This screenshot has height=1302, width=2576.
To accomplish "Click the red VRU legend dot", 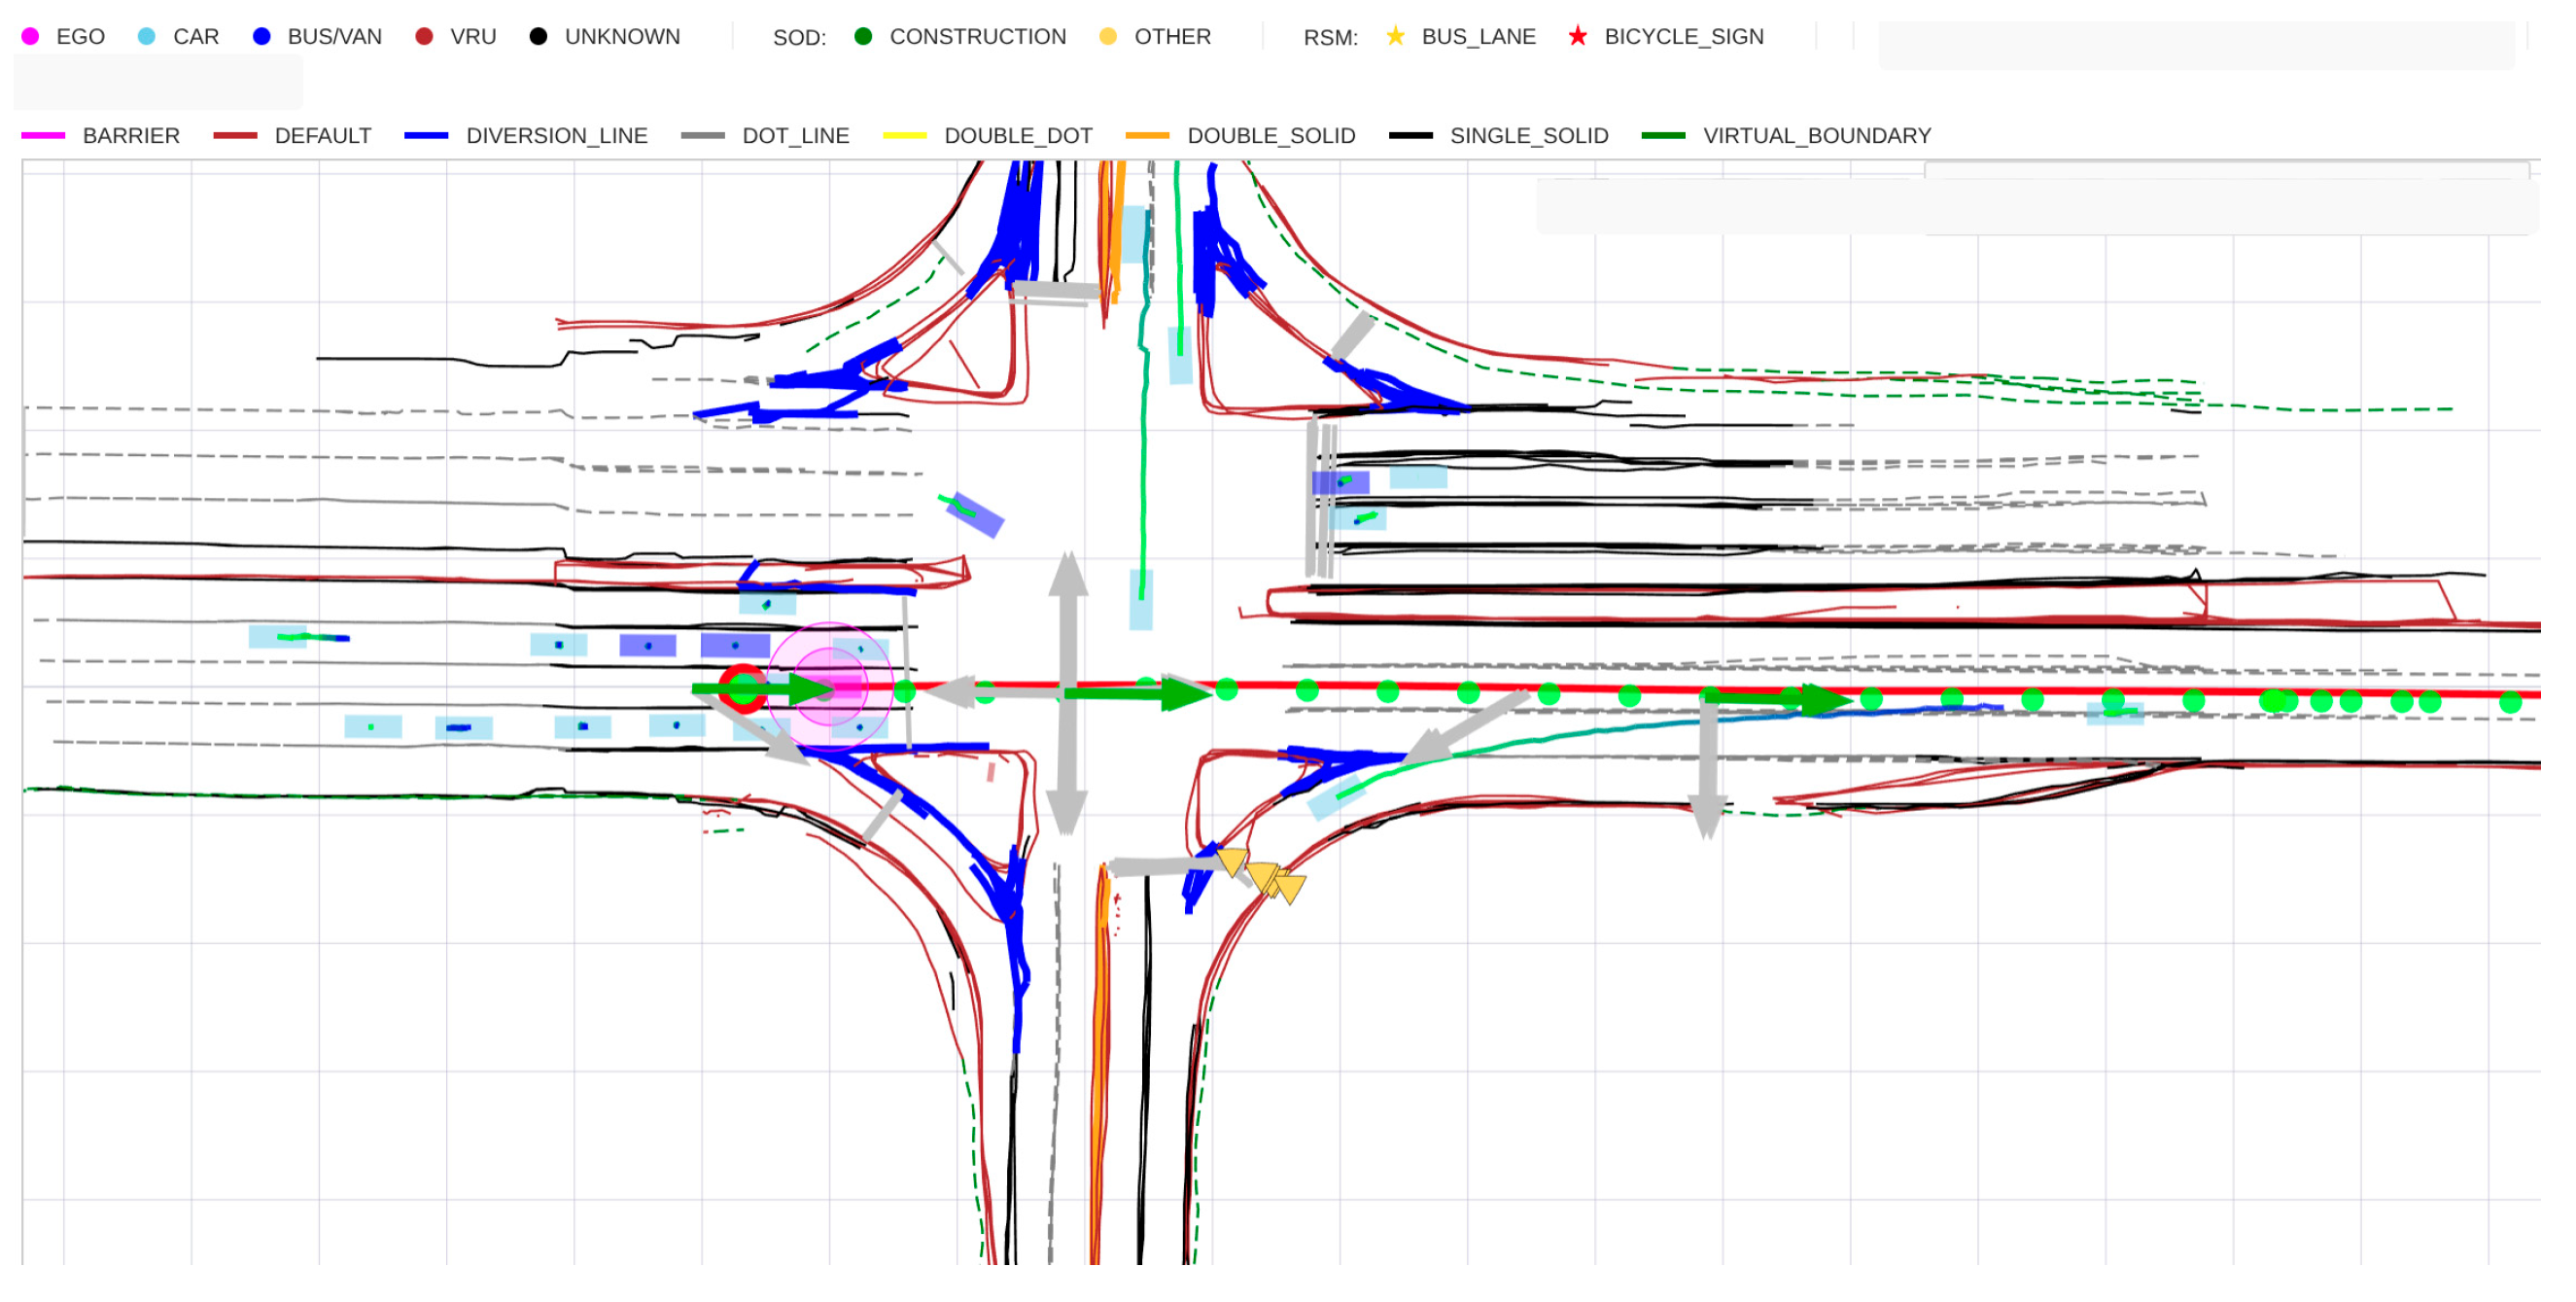I will tap(424, 37).
